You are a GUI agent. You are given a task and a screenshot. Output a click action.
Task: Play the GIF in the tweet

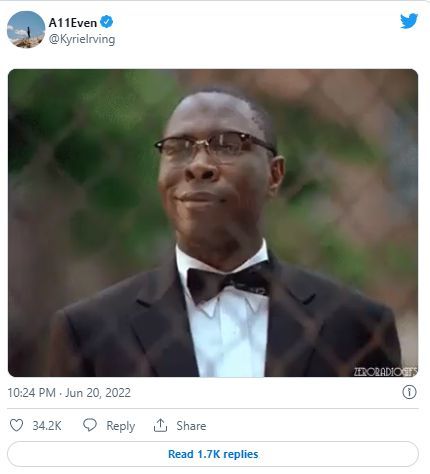[213, 223]
